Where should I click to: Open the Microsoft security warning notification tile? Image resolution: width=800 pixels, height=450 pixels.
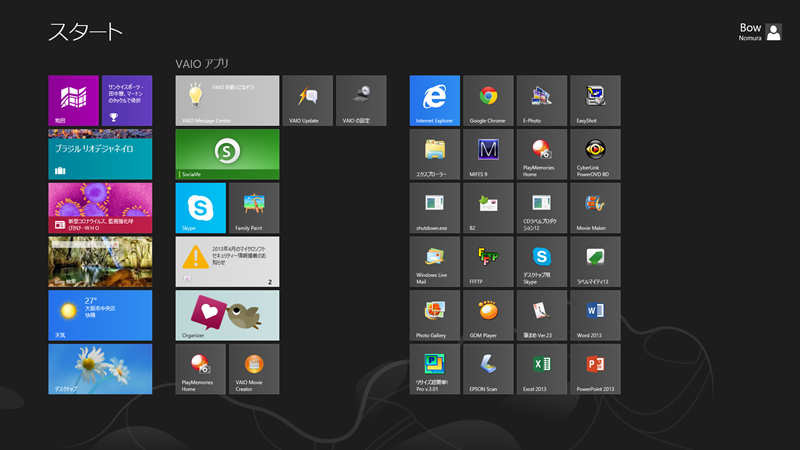pyautogui.click(x=228, y=262)
